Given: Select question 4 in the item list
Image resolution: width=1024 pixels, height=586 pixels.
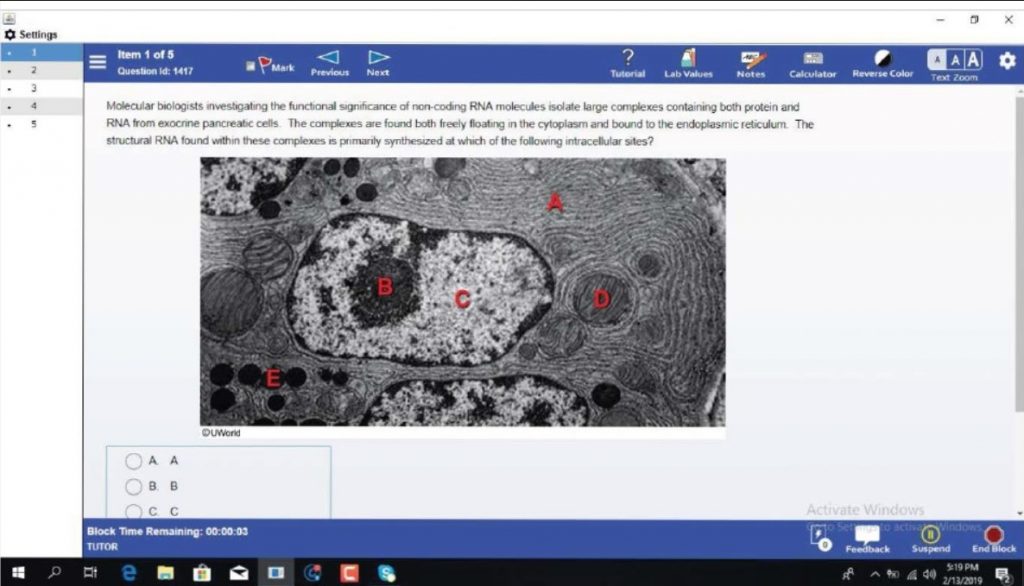Looking at the screenshot, I should [x=41, y=106].
